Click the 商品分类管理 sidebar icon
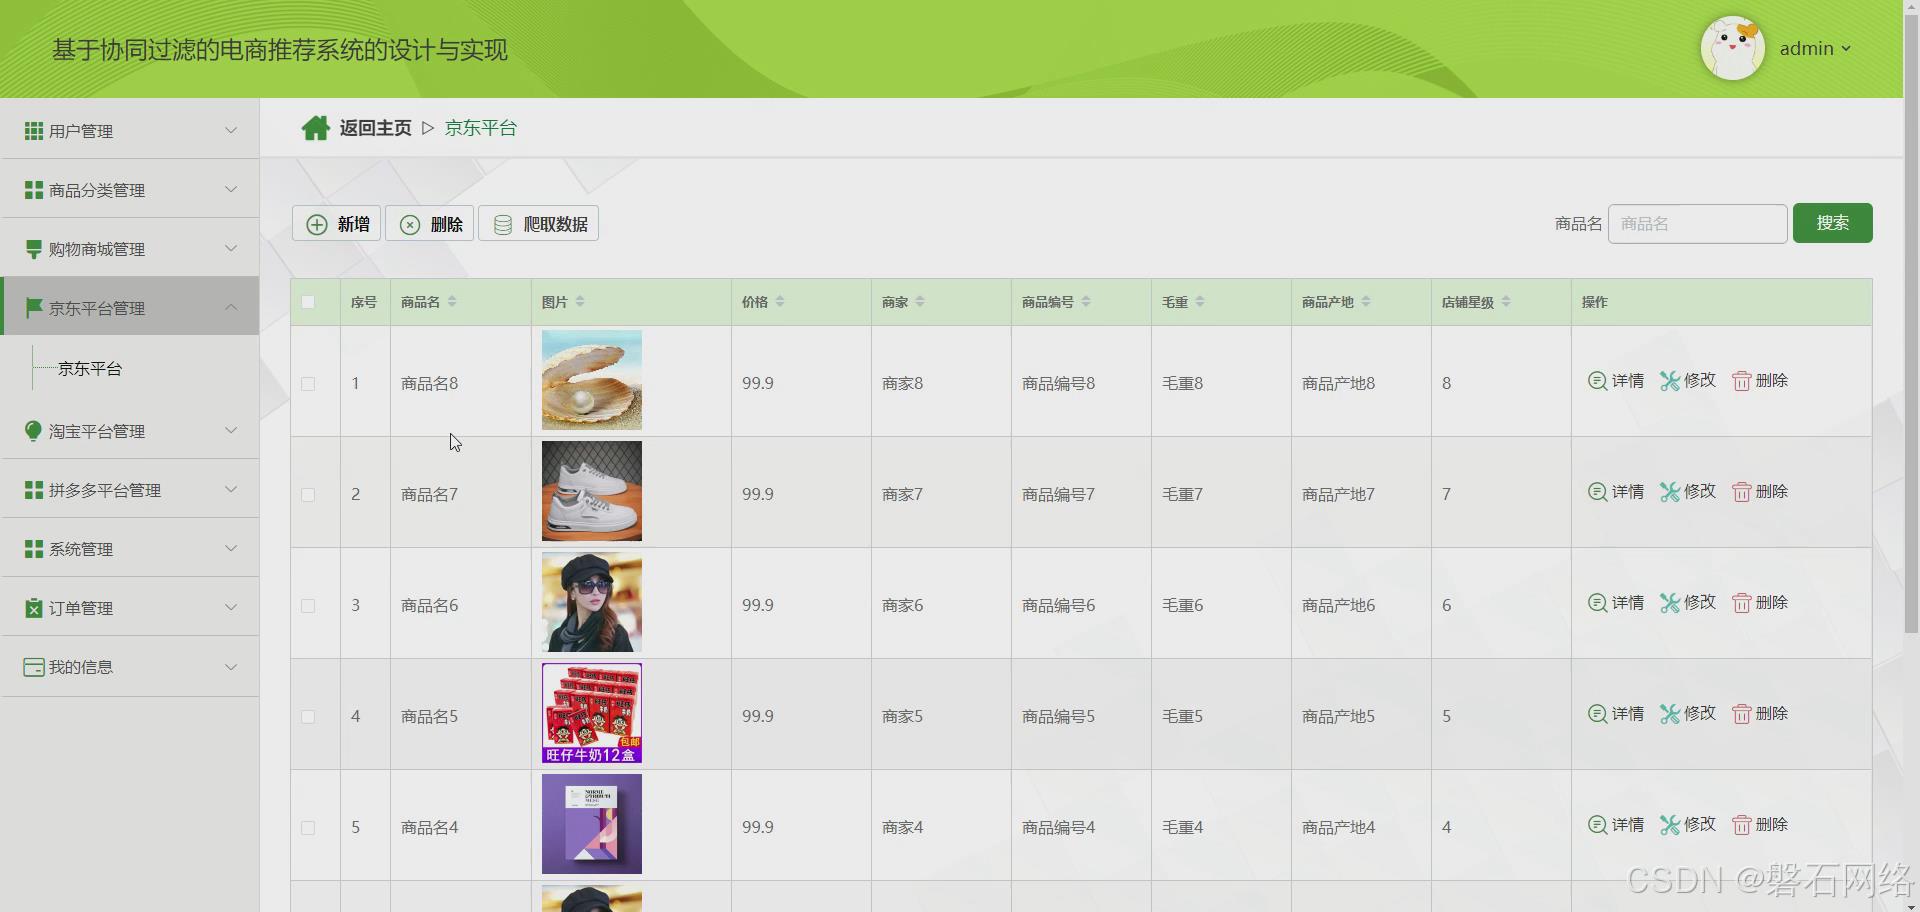The height and width of the screenshot is (912, 1920). (33, 190)
